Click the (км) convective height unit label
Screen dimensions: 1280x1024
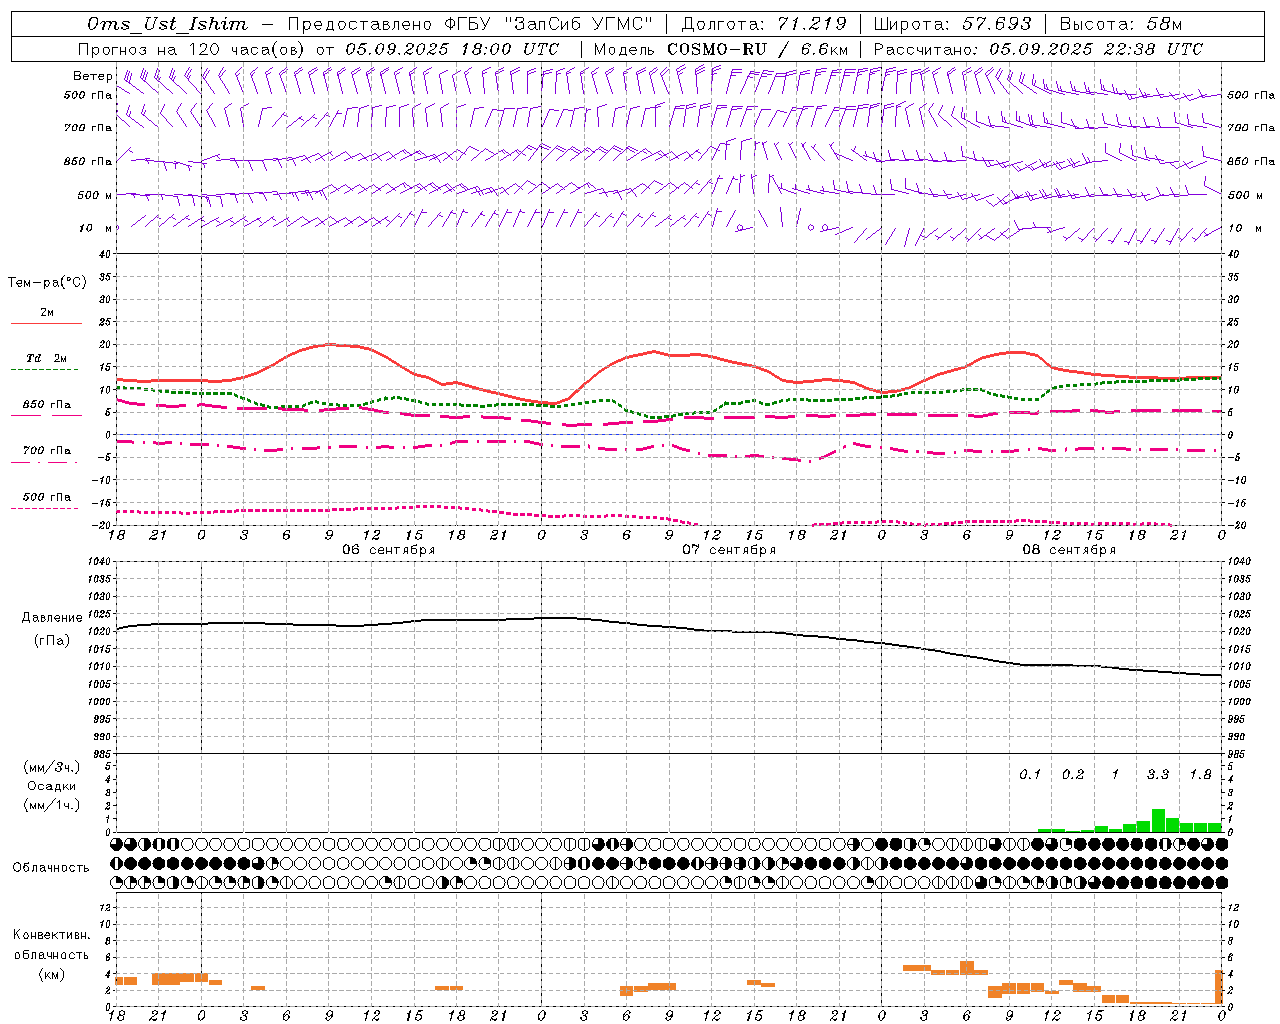[x=52, y=975]
